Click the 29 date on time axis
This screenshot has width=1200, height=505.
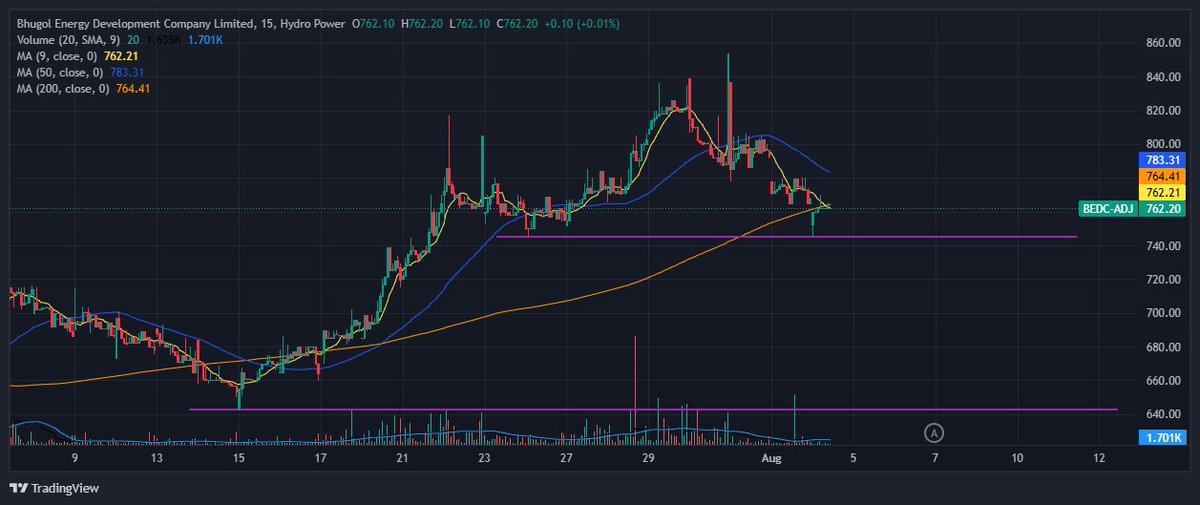pyautogui.click(x=648, y=457)
